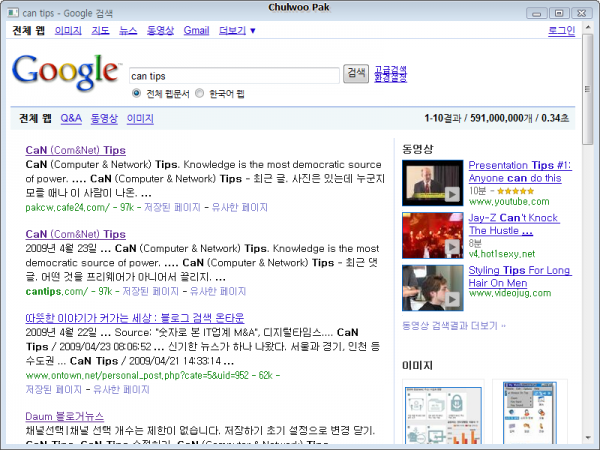Screen dimensions: 600x450
Task: Click the window icon in the title bar
Action: (x=13, y=13)
